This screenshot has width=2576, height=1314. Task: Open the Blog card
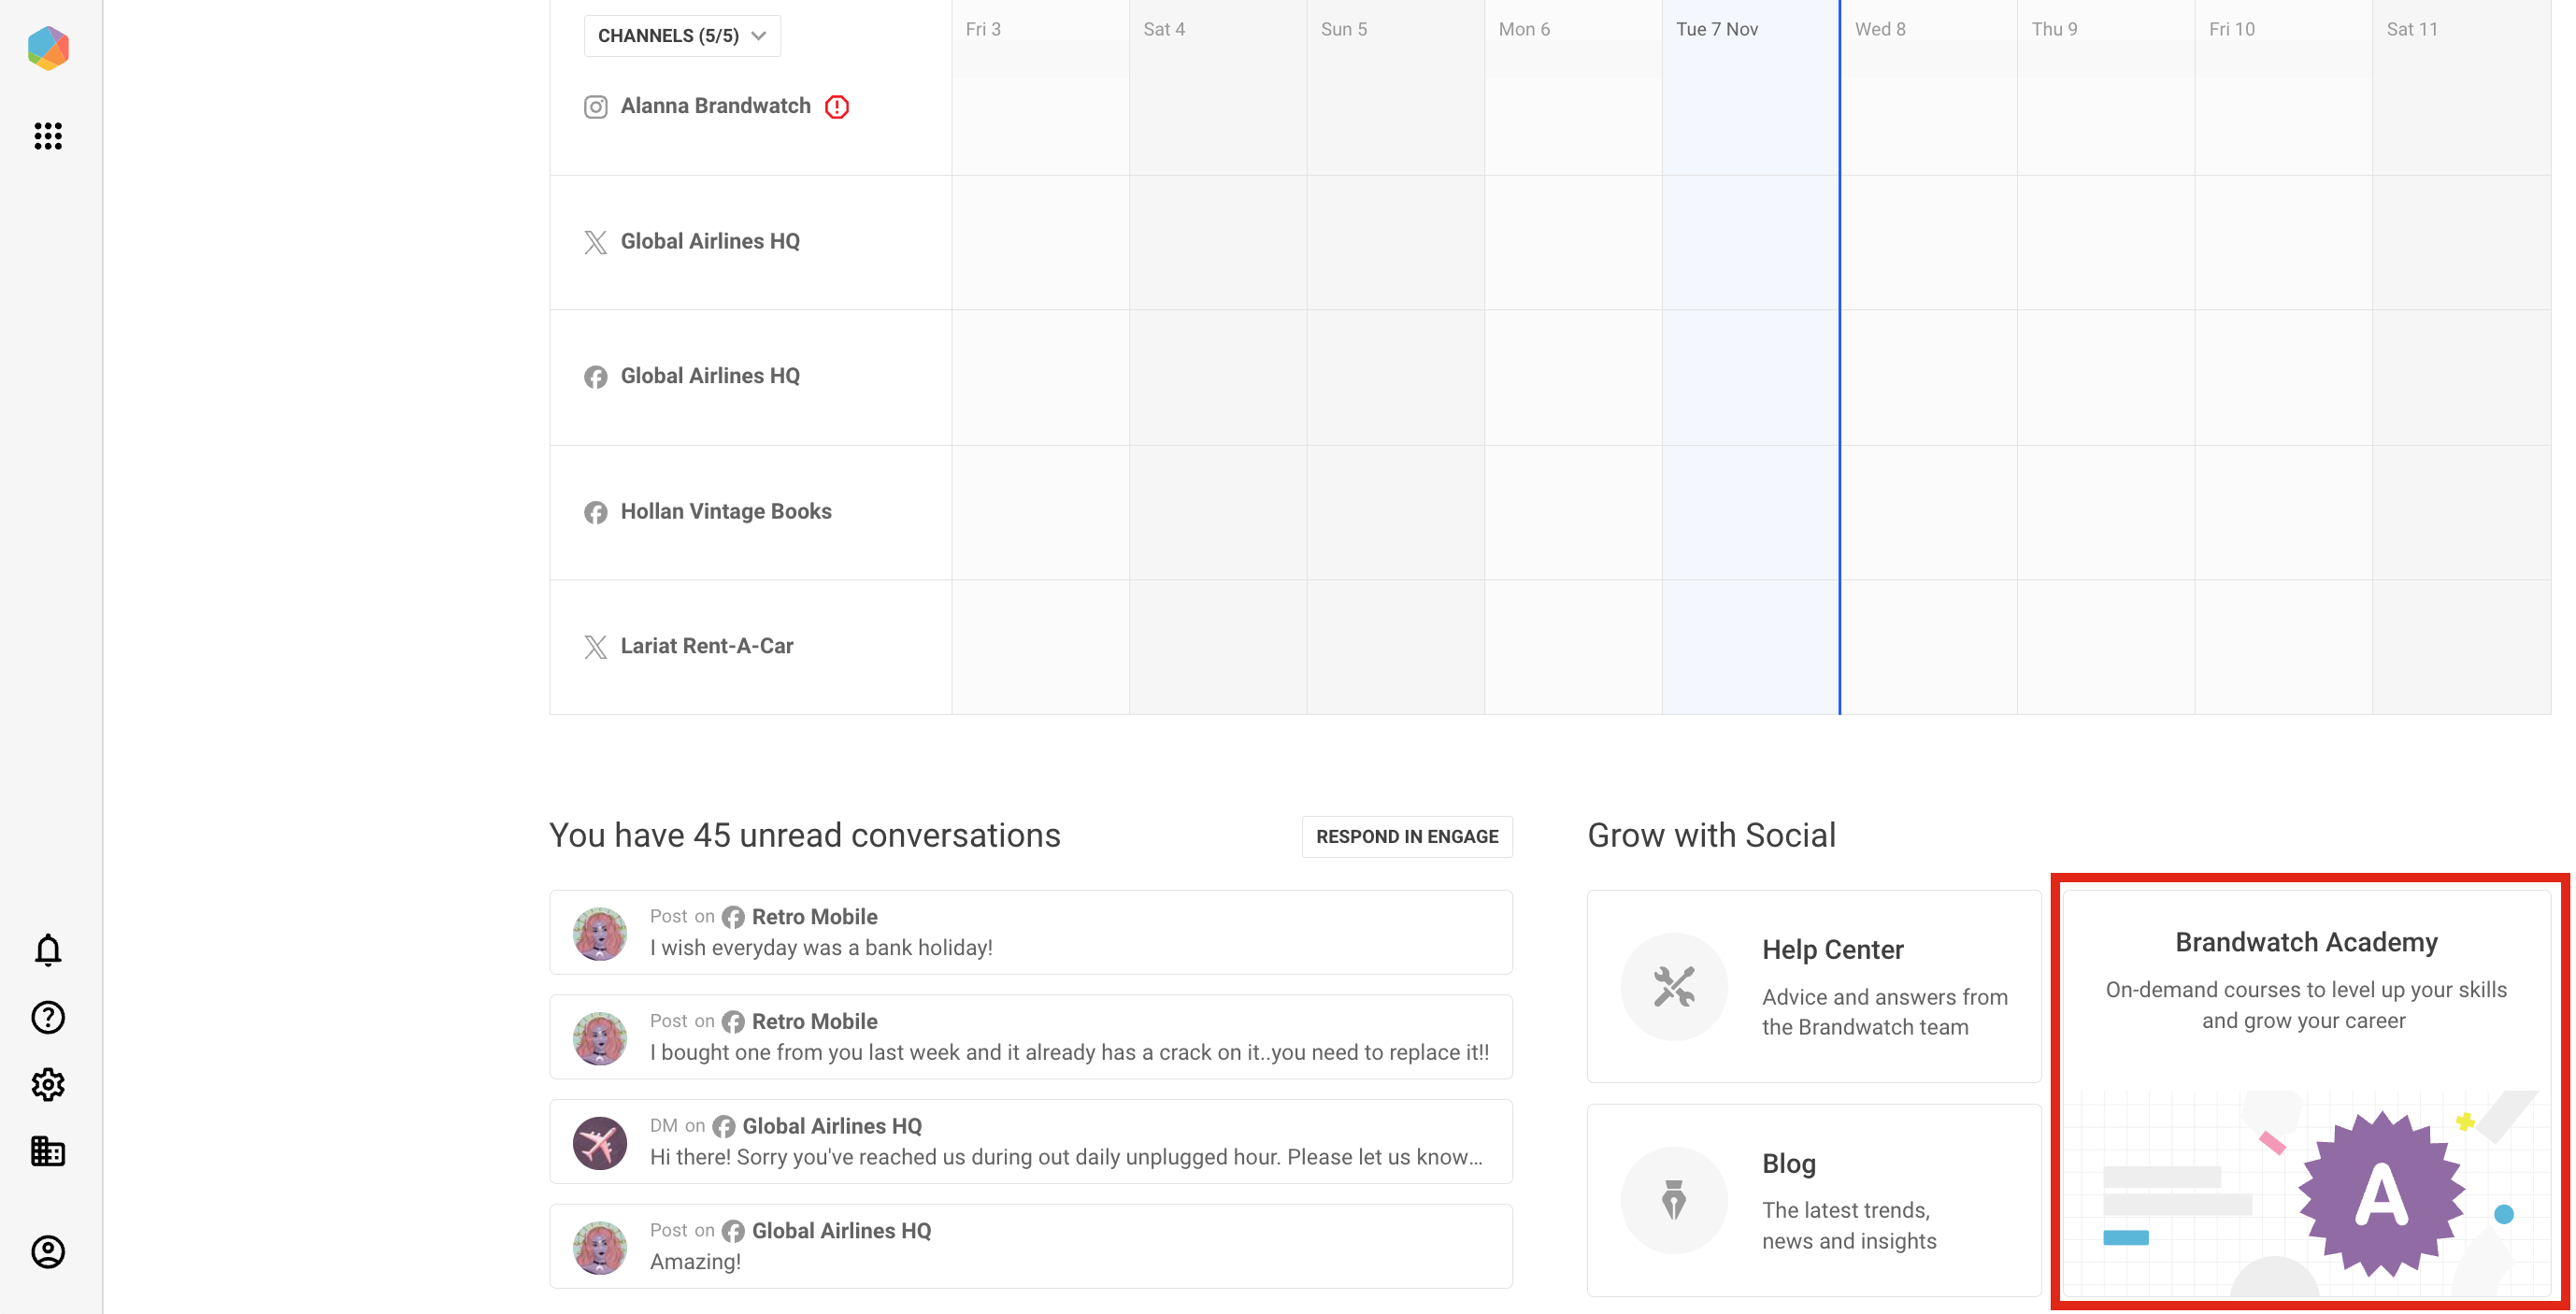tap(1813, 1200)
